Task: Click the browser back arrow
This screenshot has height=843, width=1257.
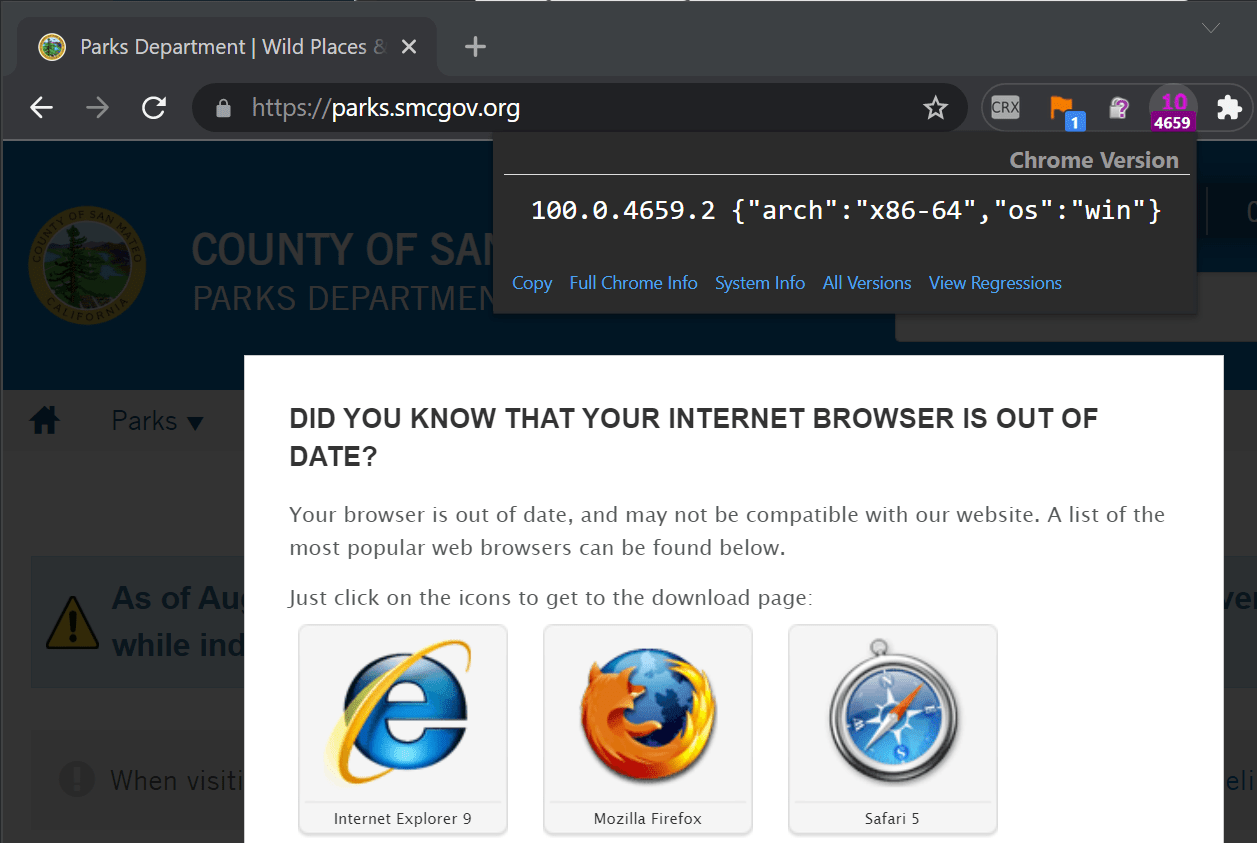Action: point(41,107)
